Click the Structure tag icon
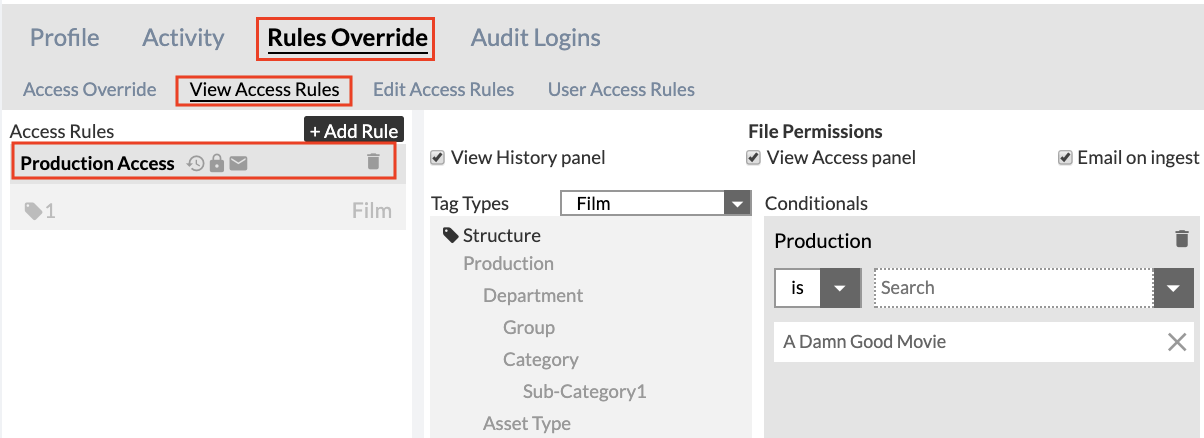 pyautogui.click(x=451, y=235)
